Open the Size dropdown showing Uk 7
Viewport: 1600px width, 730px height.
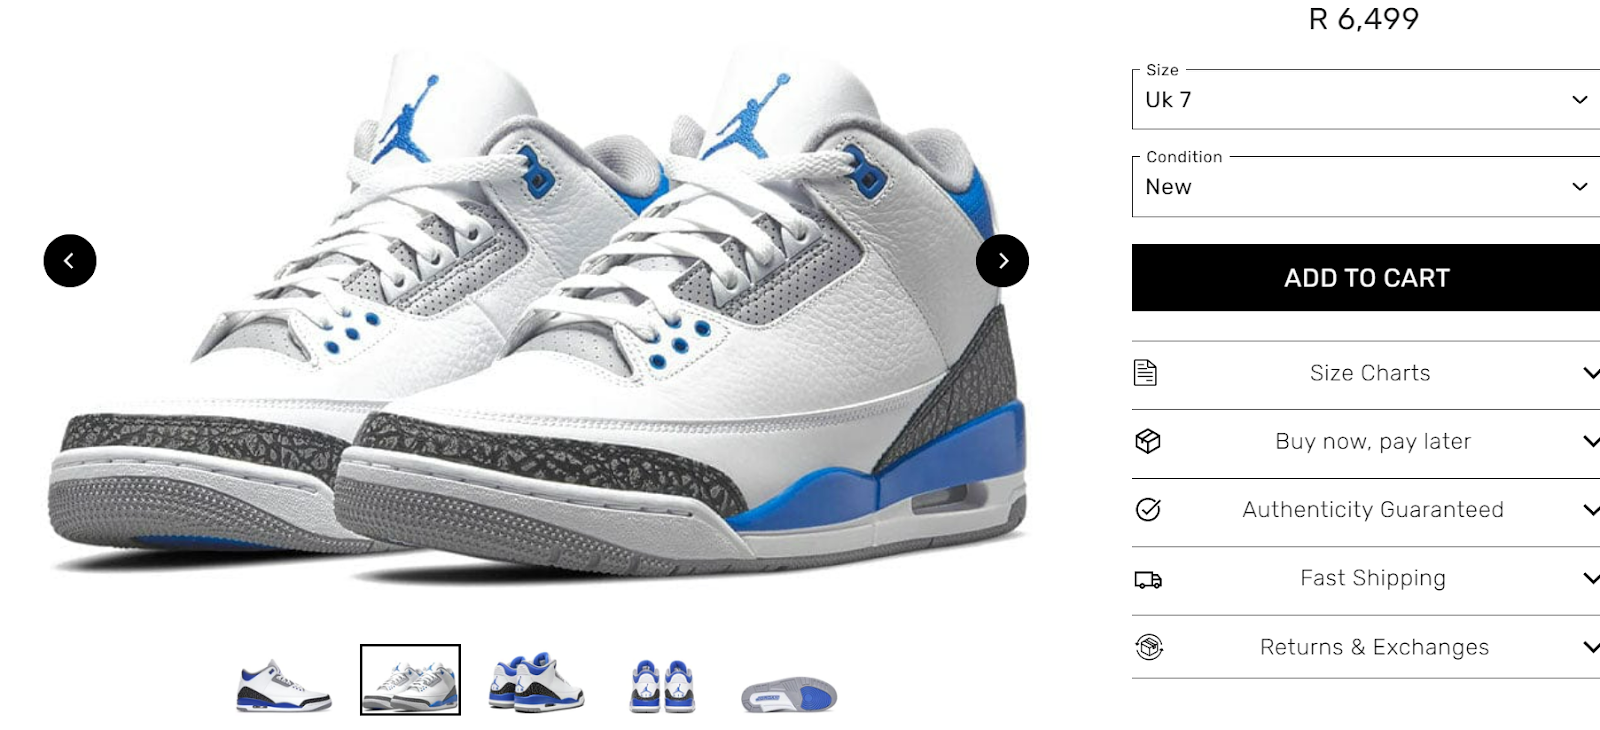coord(1366,100)
